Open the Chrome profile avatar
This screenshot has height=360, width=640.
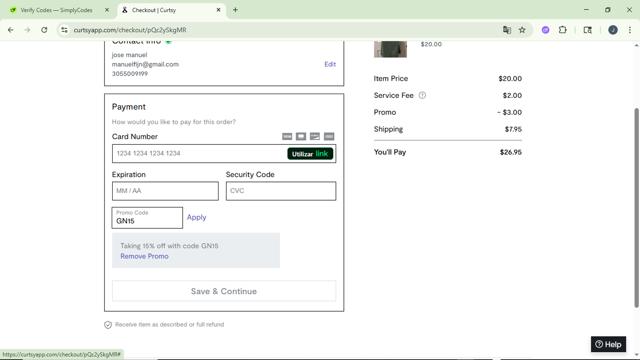[x=613, y=30]
